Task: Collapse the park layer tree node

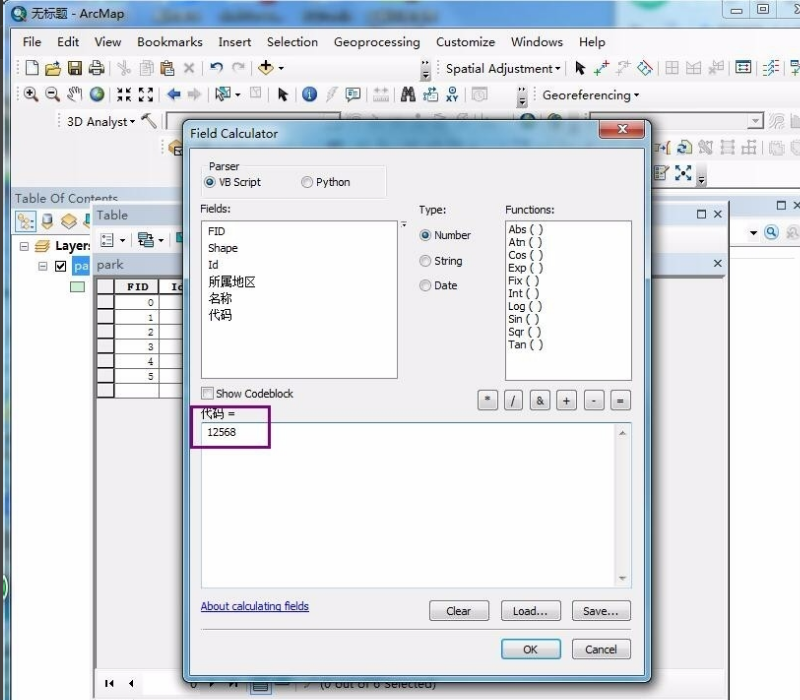Action: 43,266
